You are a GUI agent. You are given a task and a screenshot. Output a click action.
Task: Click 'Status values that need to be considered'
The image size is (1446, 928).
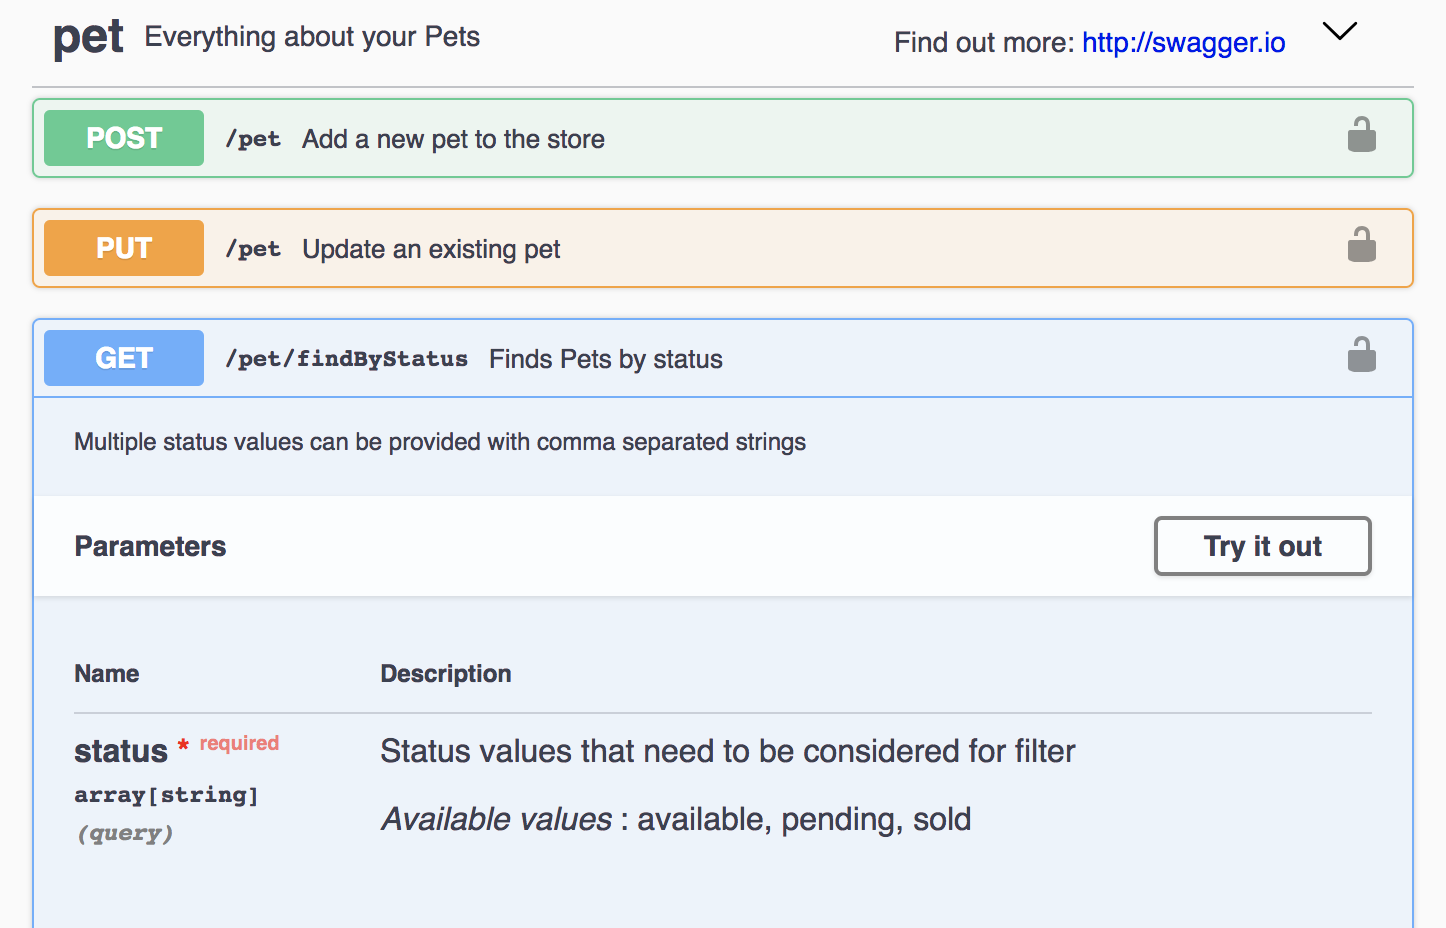728,751
